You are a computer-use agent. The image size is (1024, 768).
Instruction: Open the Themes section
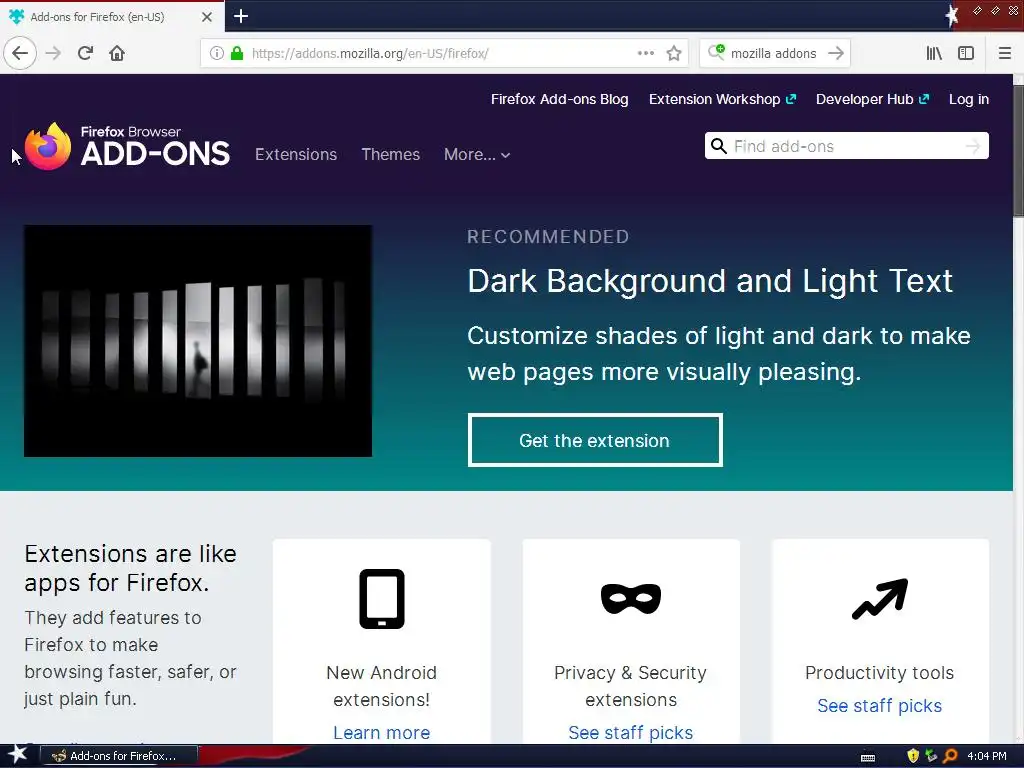391,154
